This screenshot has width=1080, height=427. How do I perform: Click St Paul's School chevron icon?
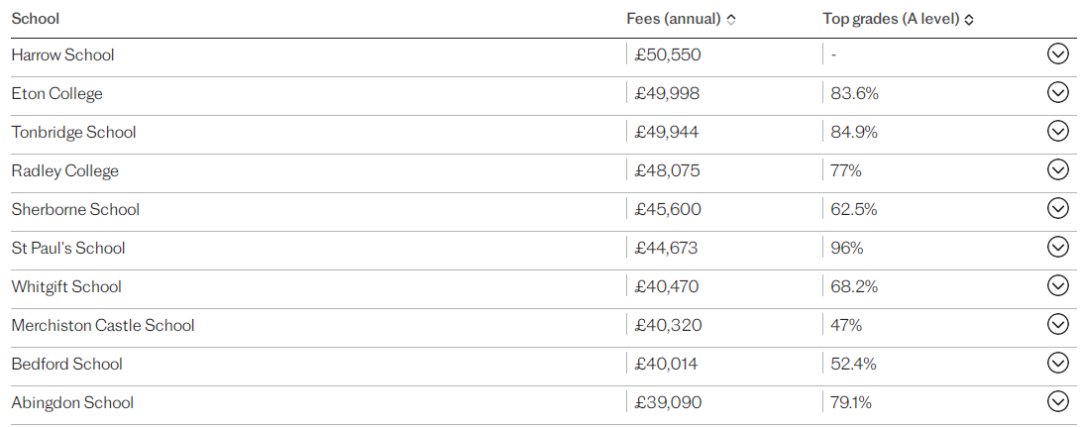click(1057, 247)
